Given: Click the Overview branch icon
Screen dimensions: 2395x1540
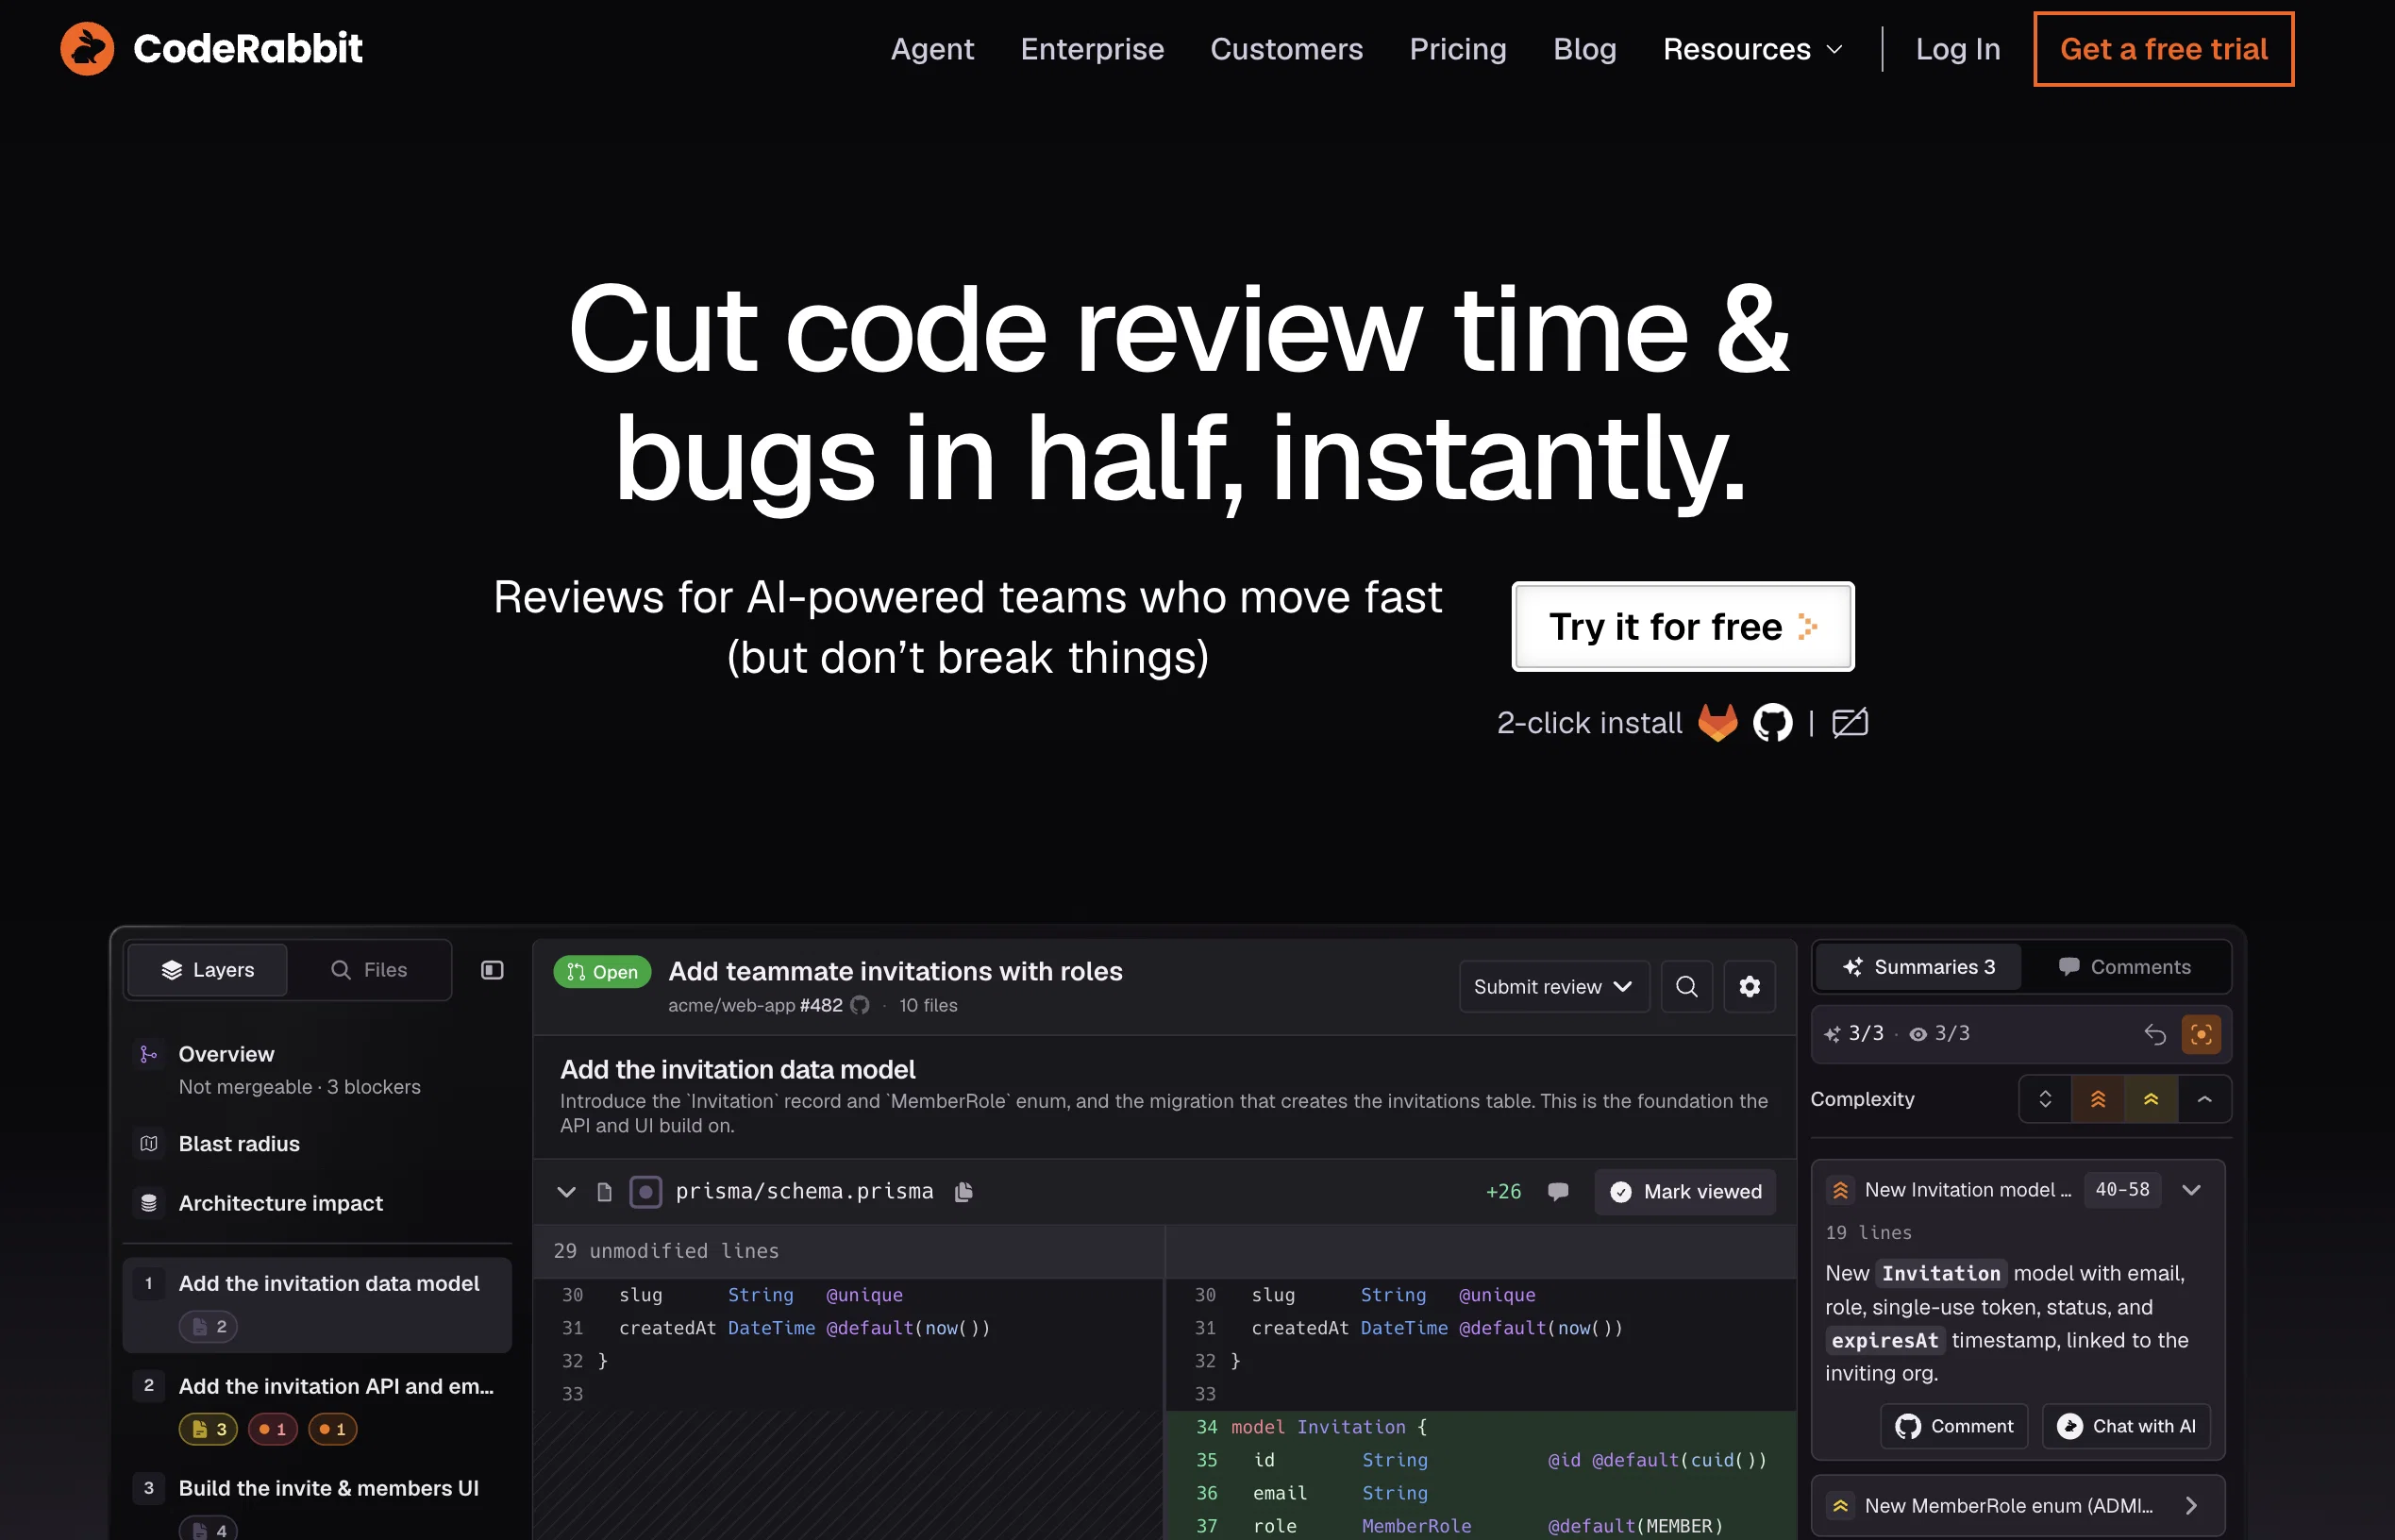Looking at the screenshot, I should pos(149,1054).
